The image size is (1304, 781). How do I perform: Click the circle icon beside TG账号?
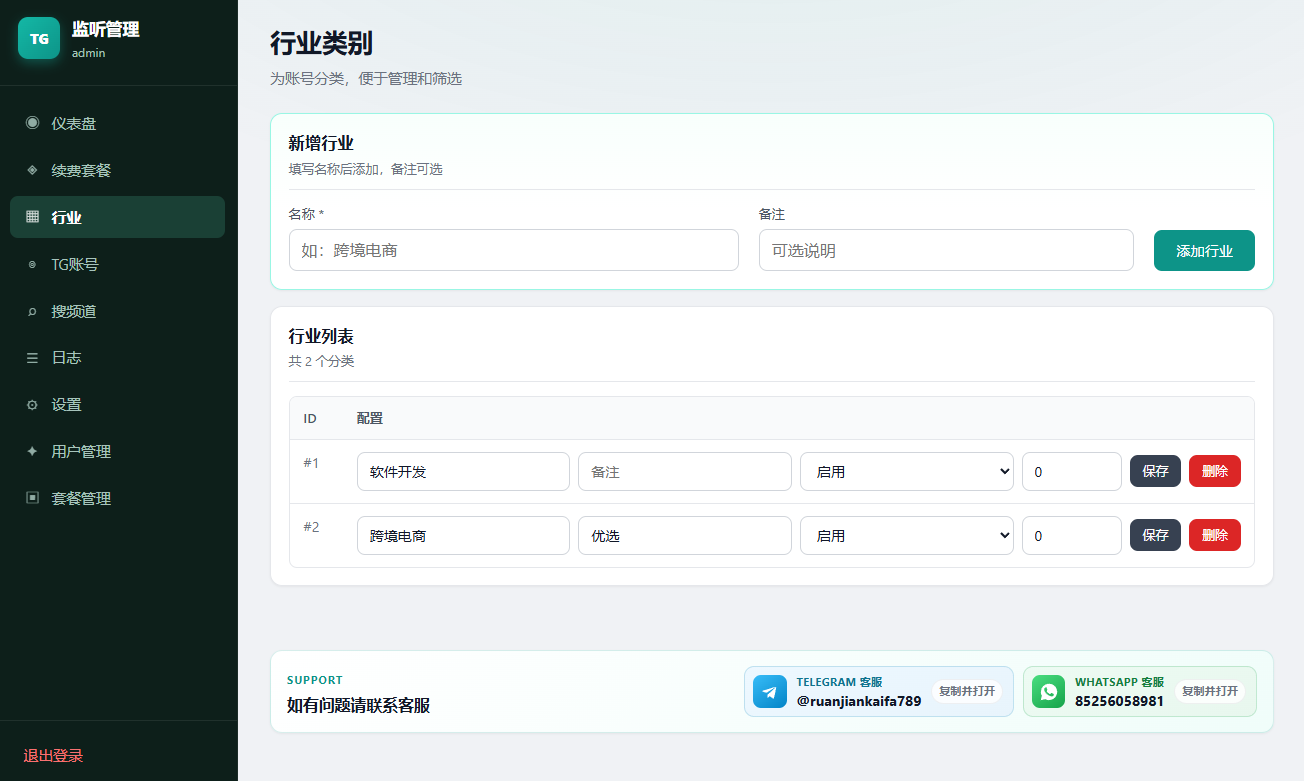click(32, 264)
